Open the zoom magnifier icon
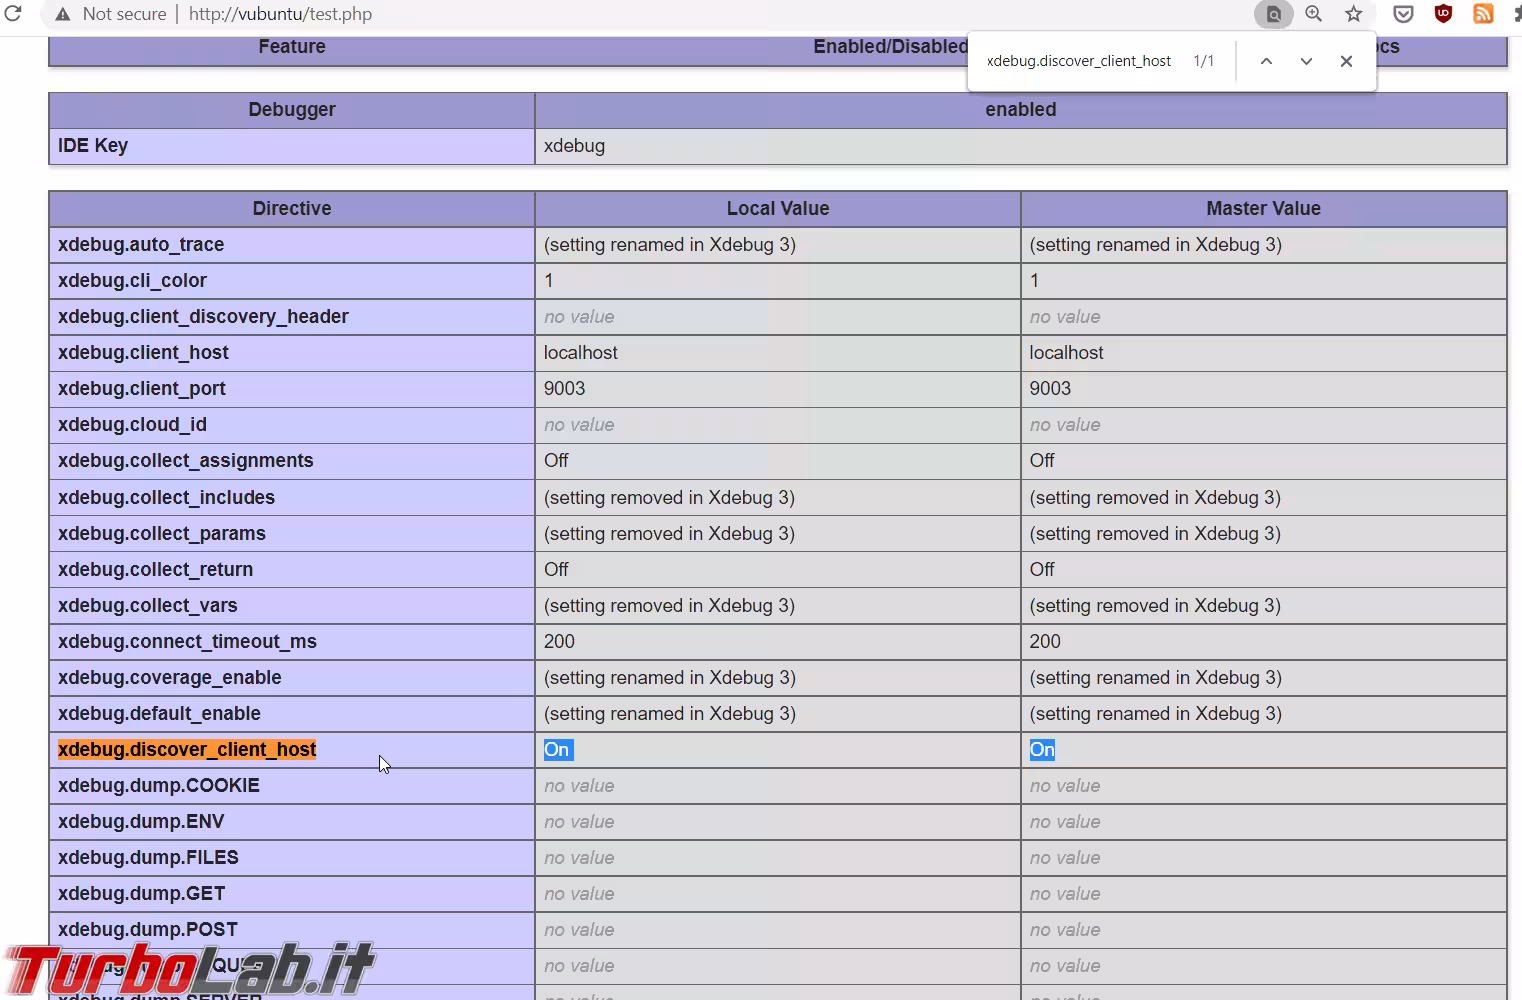 (x=1313, y=14)
